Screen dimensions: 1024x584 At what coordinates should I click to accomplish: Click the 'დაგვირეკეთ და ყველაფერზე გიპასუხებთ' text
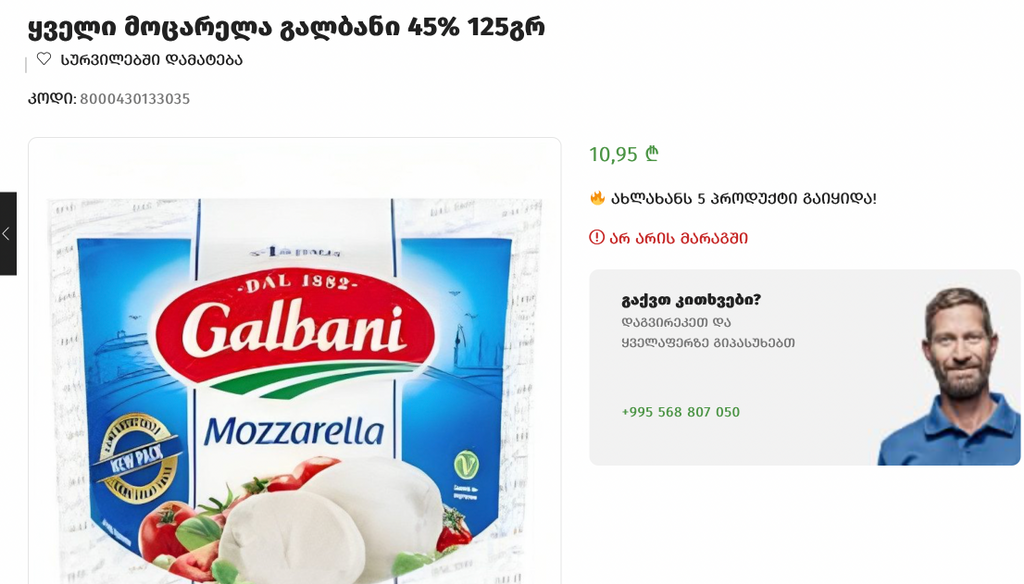[x=708, y=333]
